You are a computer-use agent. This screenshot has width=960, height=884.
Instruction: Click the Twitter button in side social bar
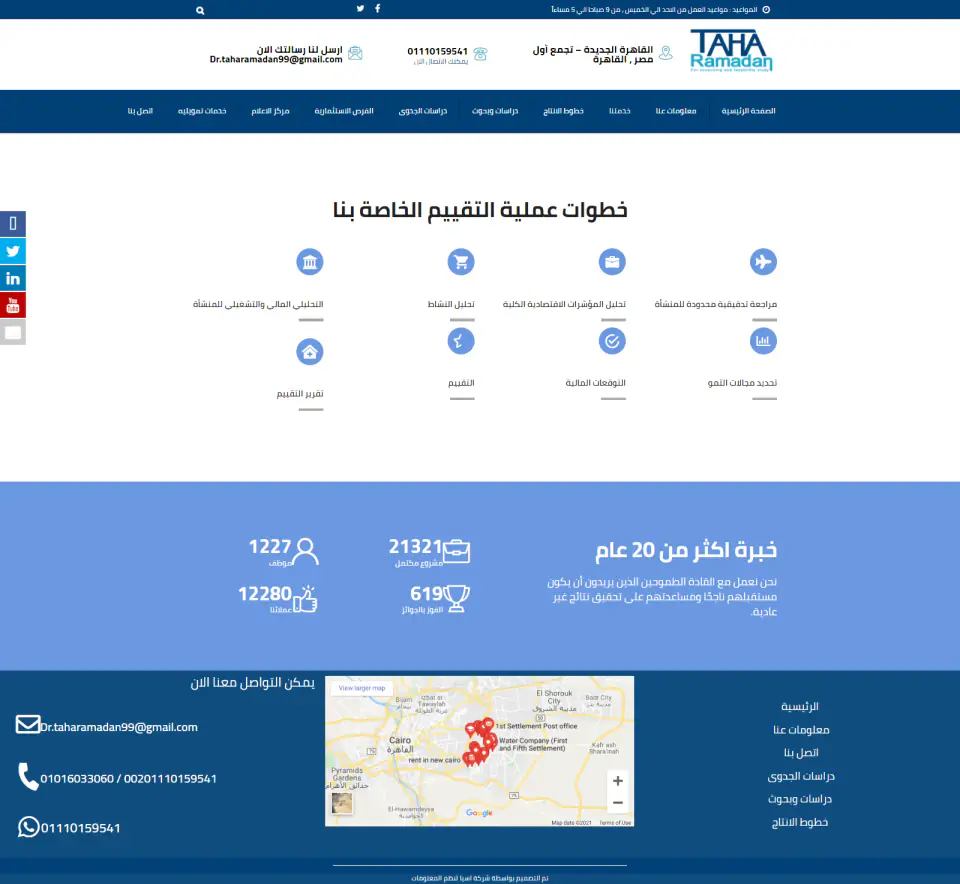pyautogui.click(x=13, y=251)
